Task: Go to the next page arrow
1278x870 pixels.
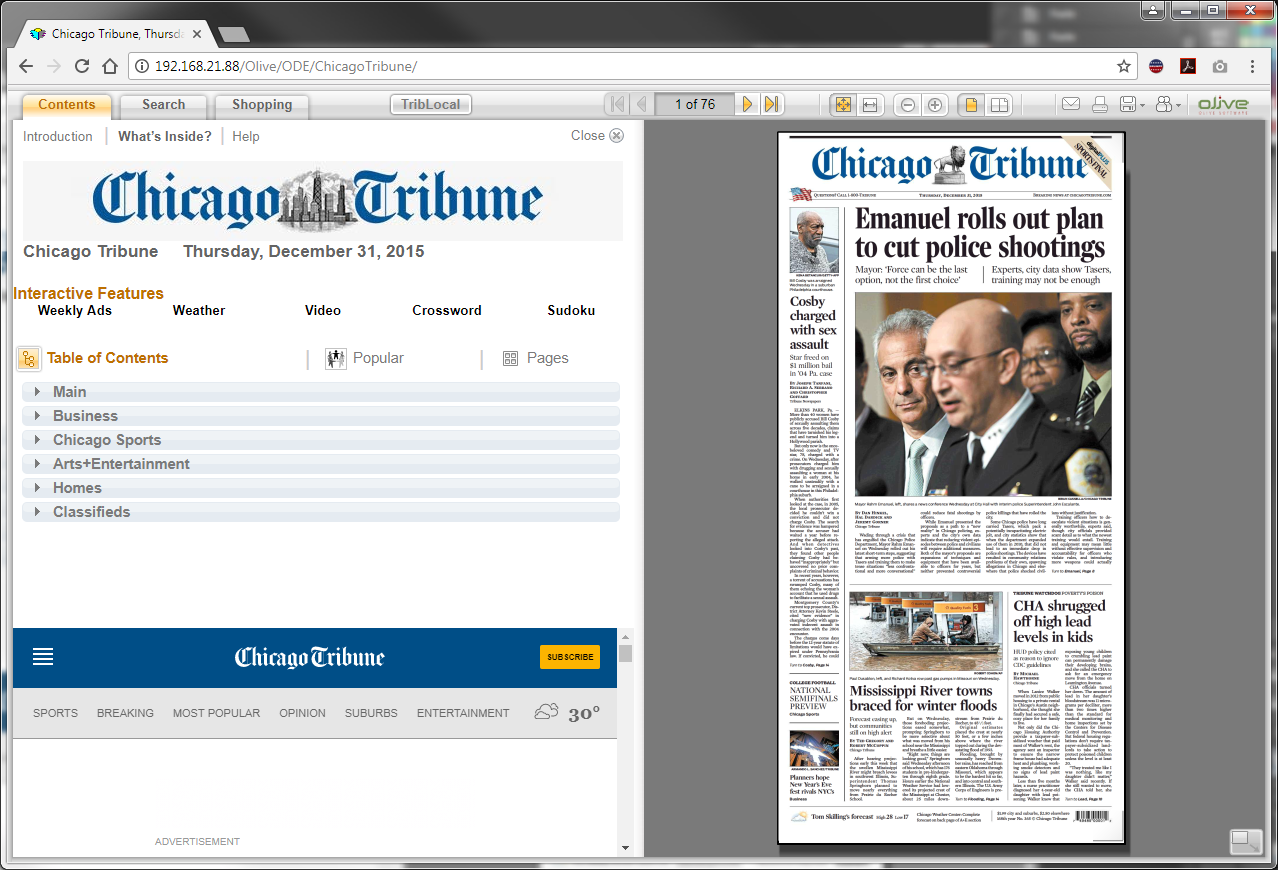Action: pos(747,105)
